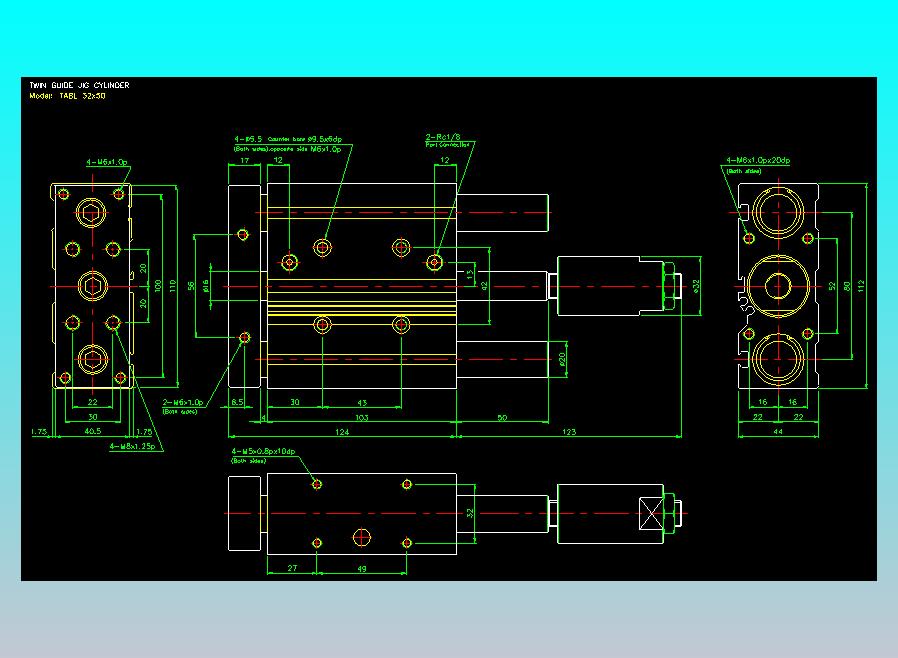
Task: Select the "2-M6x1.0p" callout note
Action: click(183, 402)
